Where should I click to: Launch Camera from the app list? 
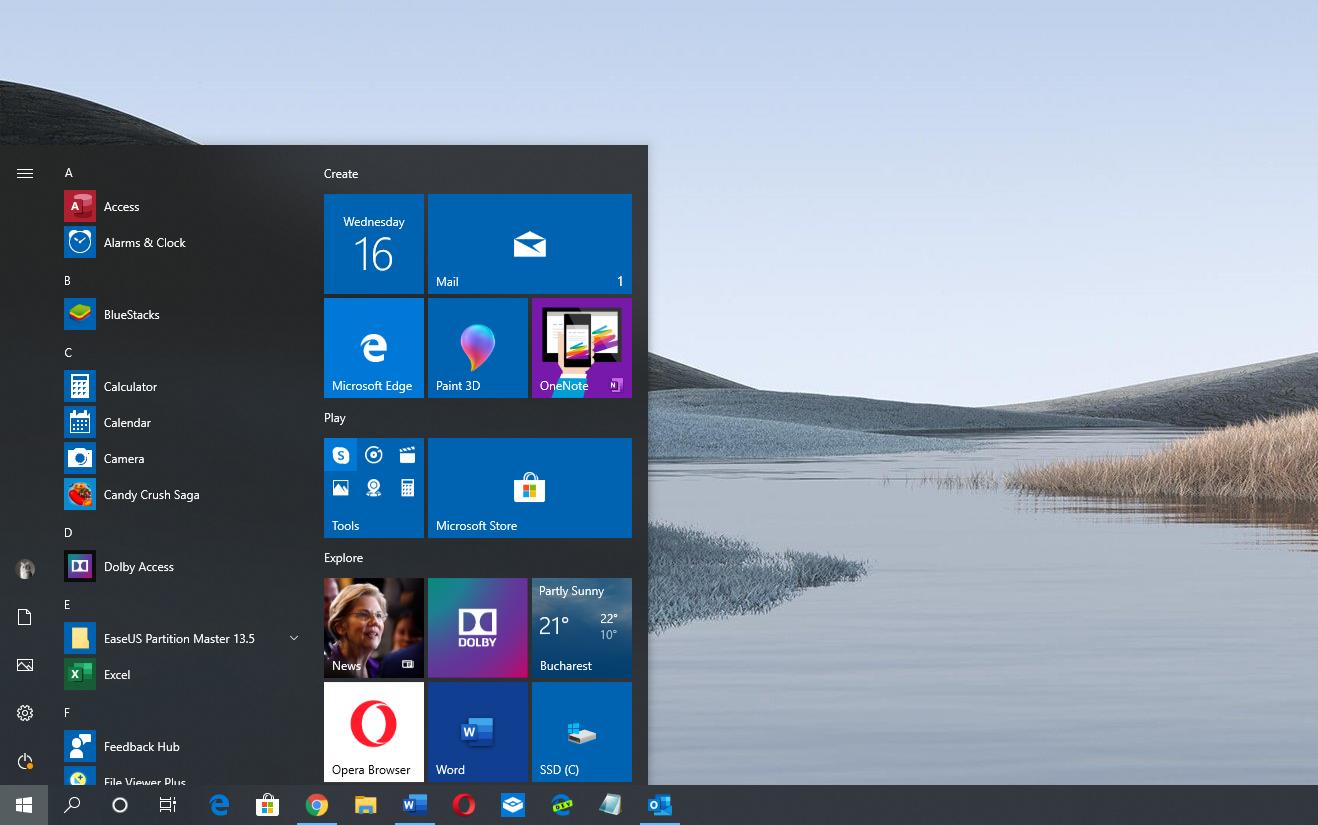point(184,459)
